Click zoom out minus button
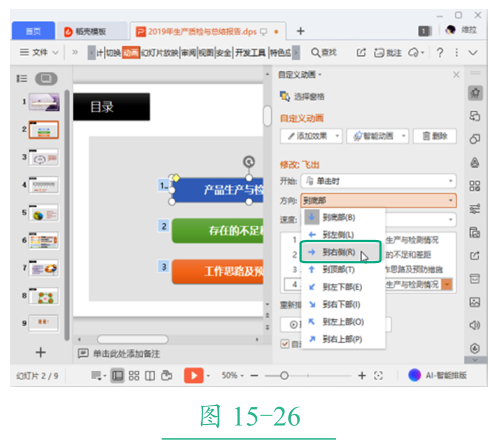 point(255,376)
